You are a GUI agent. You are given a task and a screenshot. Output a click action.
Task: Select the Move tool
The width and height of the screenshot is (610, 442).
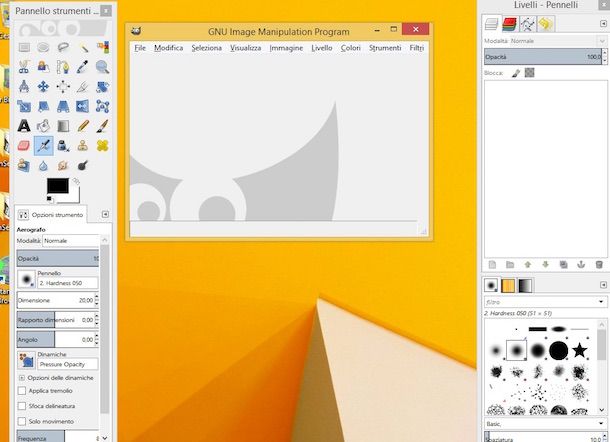[x=43, y=86]
